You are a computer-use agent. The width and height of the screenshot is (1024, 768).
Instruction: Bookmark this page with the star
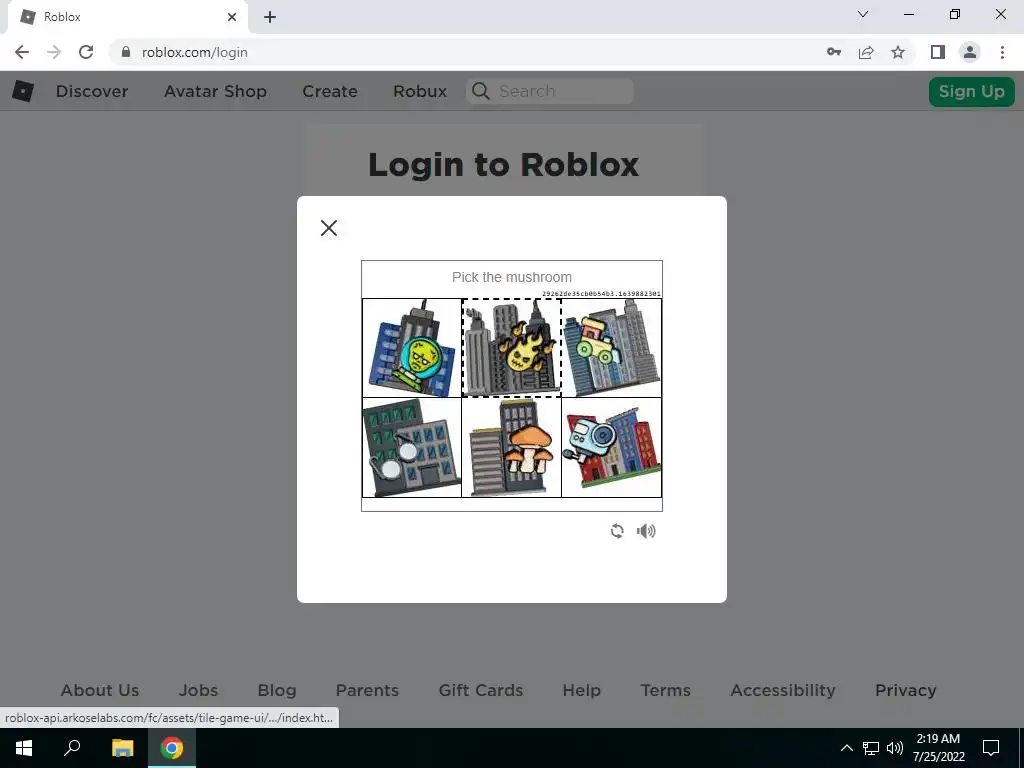point(898,52)
